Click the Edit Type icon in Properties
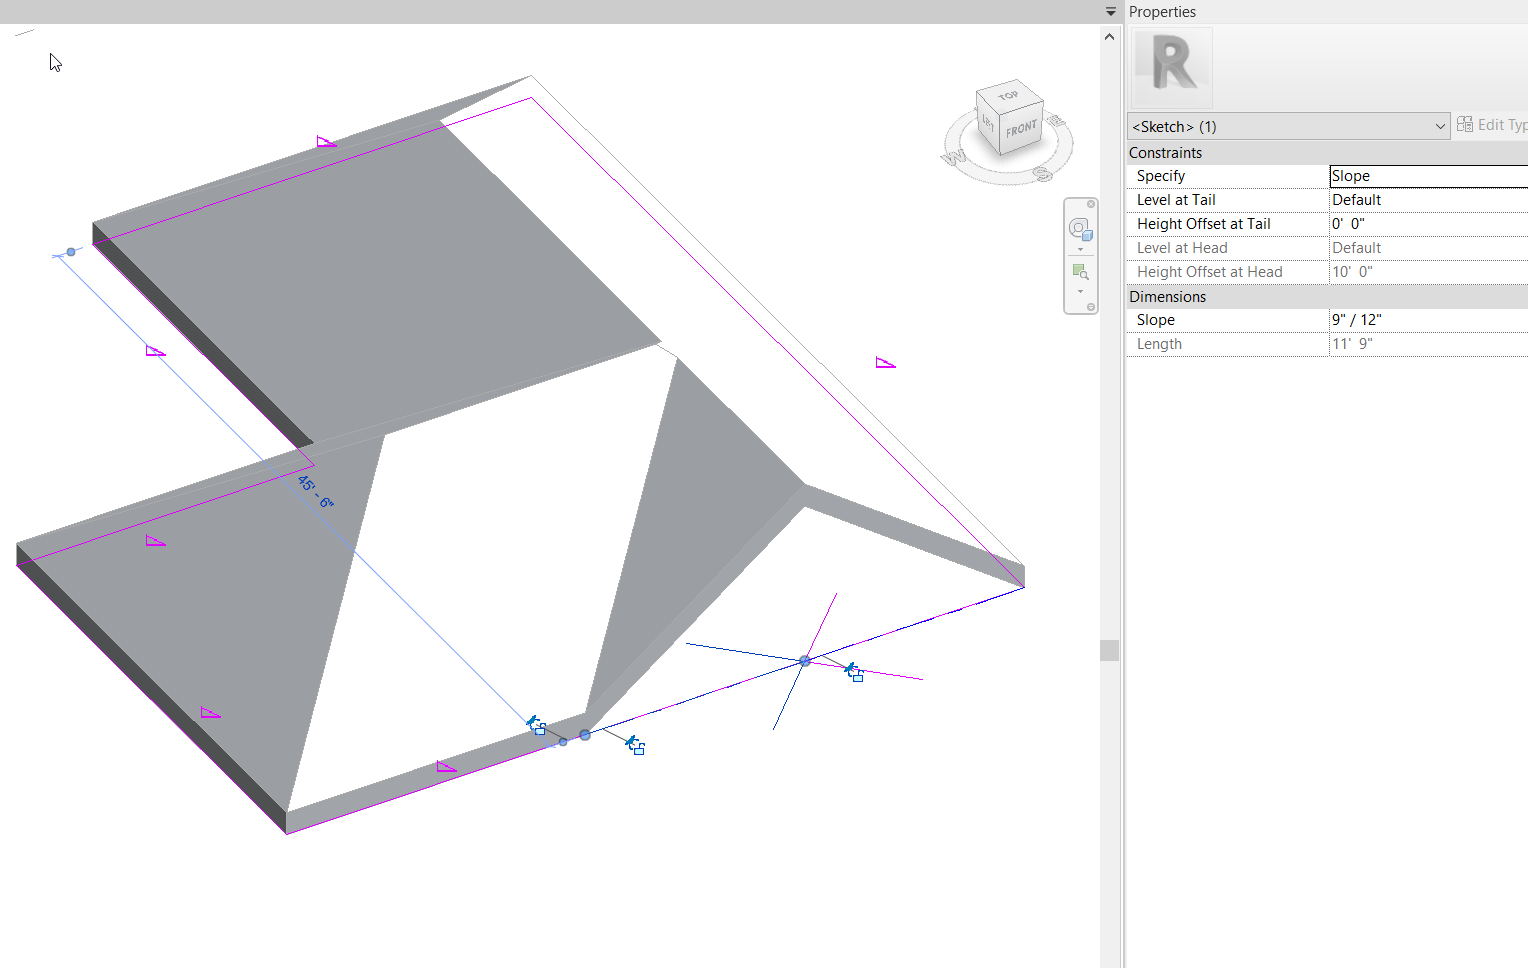Image resolution: width=1528 pixels, height=968 pixels. 1464,124
